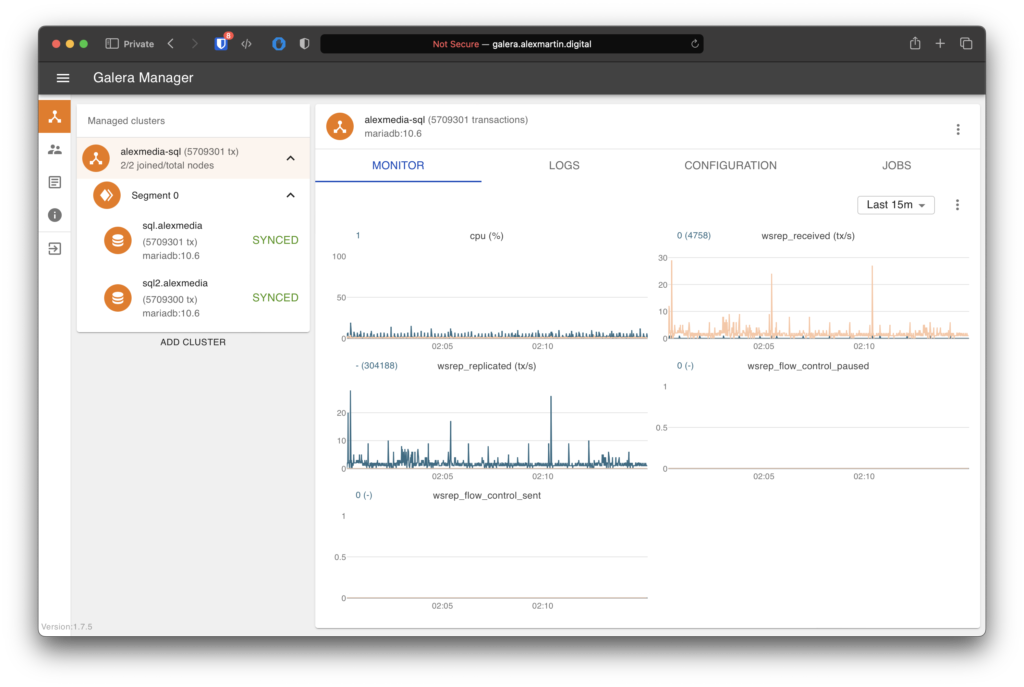The width and height of the screenshot is (1024, 687).
Task: Click the SYNCED status of sql.alexmedia
Action: coord(275,240)
